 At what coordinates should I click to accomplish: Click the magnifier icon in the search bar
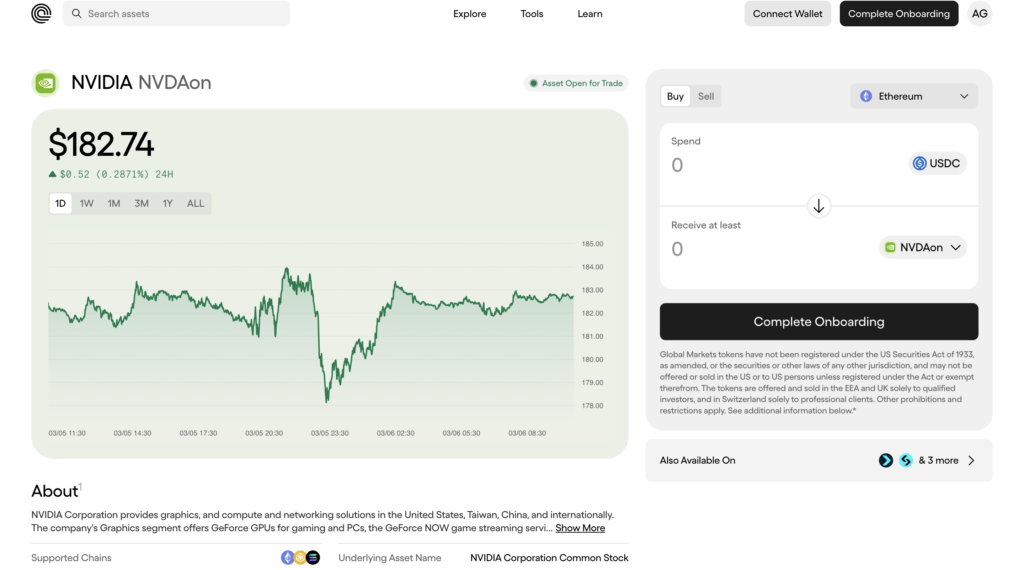tap(77, 14)
